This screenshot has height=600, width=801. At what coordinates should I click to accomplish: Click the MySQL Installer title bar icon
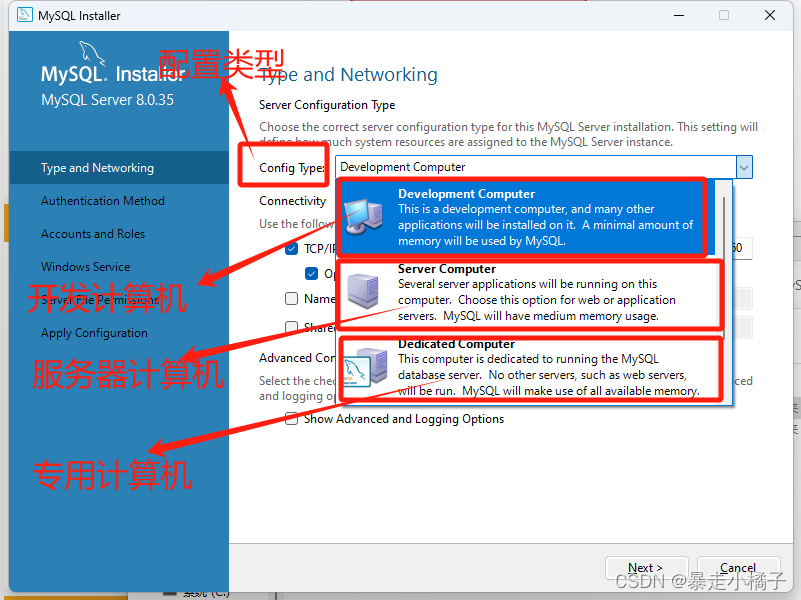pyautogui.click(x=25, y=15)
